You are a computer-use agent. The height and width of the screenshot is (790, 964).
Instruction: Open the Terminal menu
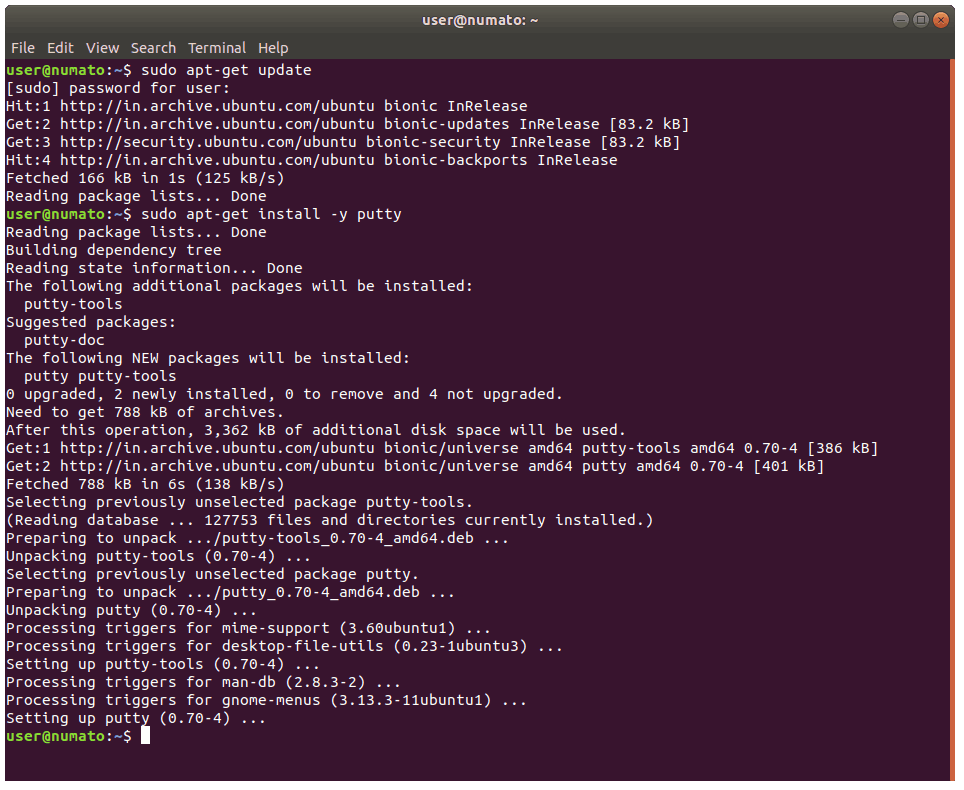pos(217,48)
